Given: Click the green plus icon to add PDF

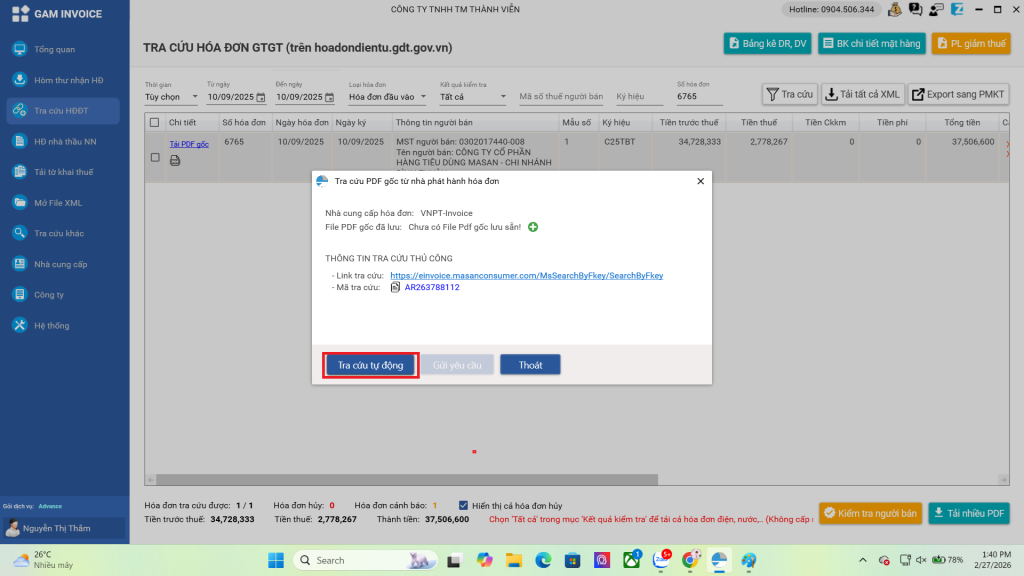Looking at the screenshot, I should click(533, 228).
